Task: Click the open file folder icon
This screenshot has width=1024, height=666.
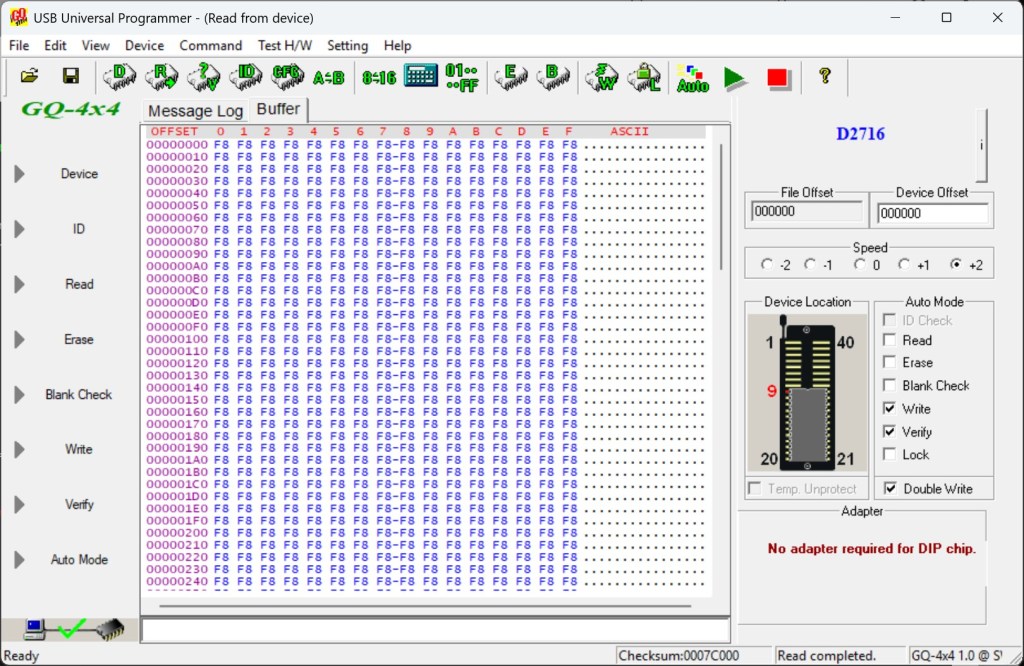Action: coord(29,76)
